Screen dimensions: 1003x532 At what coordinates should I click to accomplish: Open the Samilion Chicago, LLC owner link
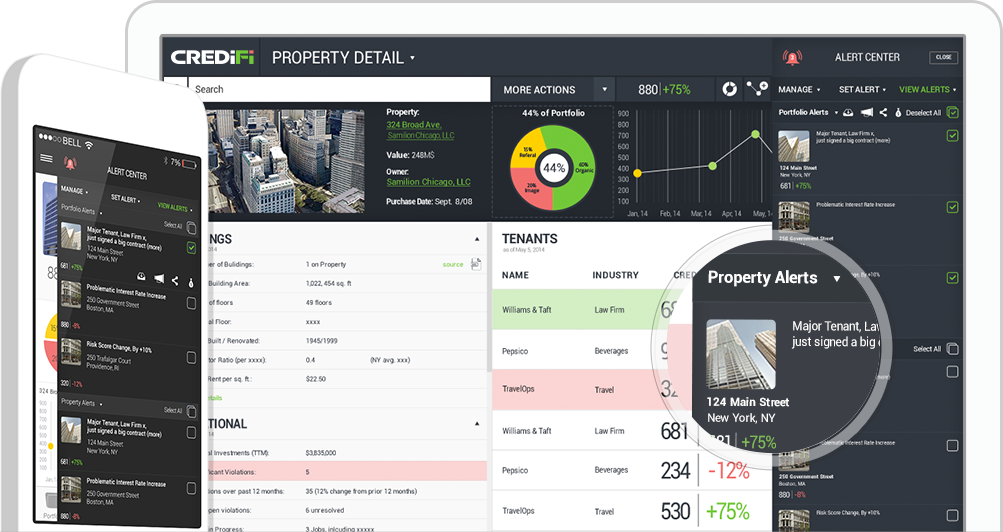tap(428, 182)
